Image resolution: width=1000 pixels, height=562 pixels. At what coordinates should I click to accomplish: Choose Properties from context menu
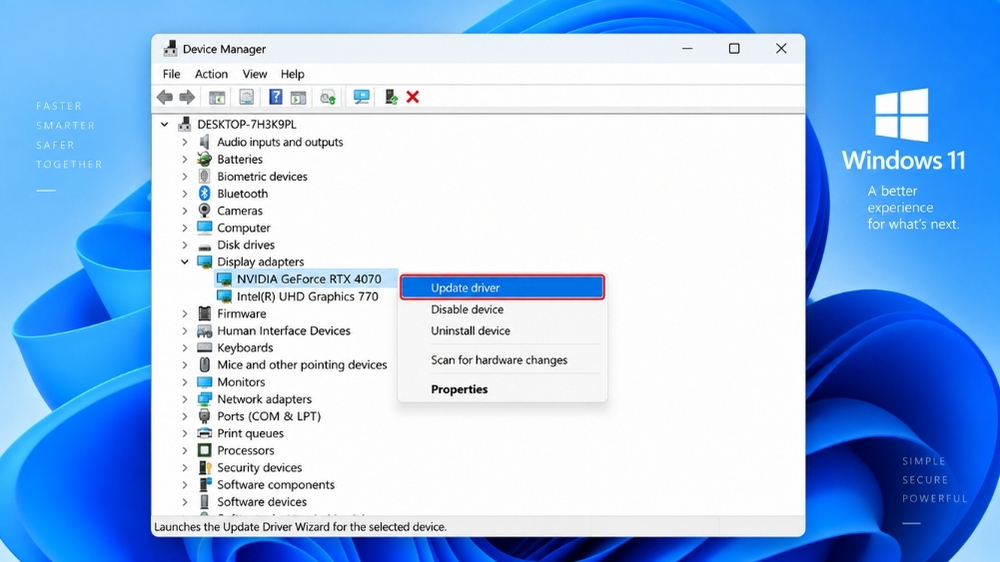[x=503, y=389]
